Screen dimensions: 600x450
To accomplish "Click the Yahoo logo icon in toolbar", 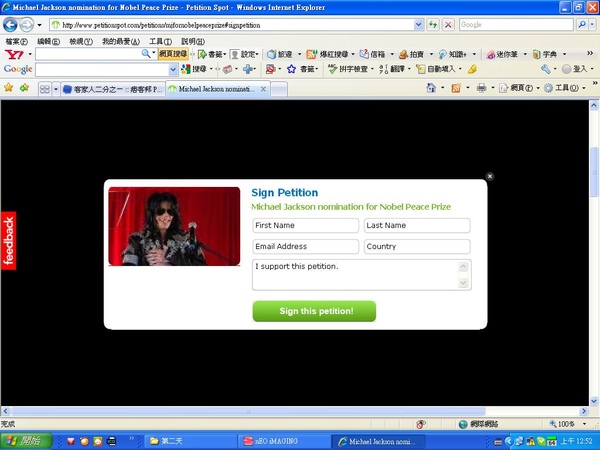I will pos(14,54).
